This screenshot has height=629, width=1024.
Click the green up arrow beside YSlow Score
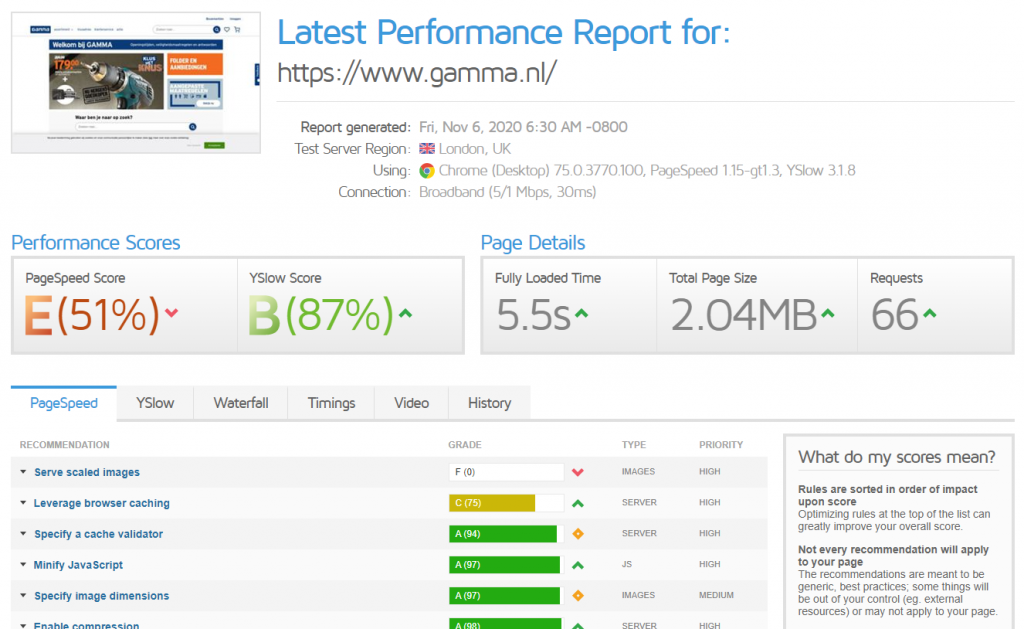click(406, 313)
